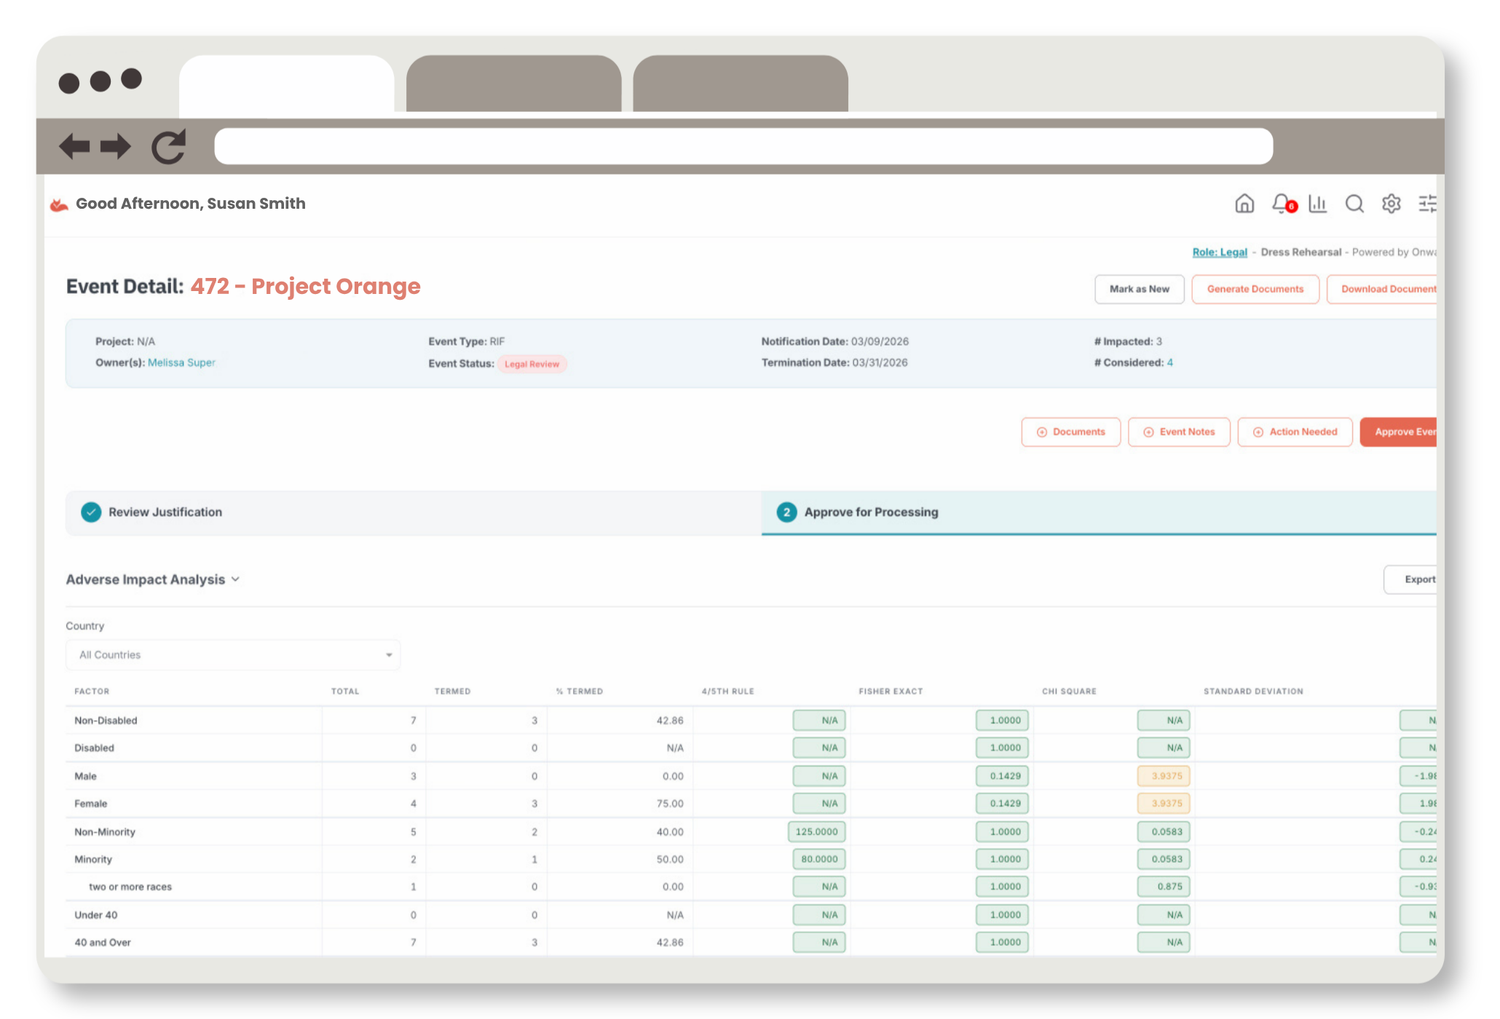Open the filter sliders icon
This screenshot has width=1500, height=1019.
tap(1427, 204)
